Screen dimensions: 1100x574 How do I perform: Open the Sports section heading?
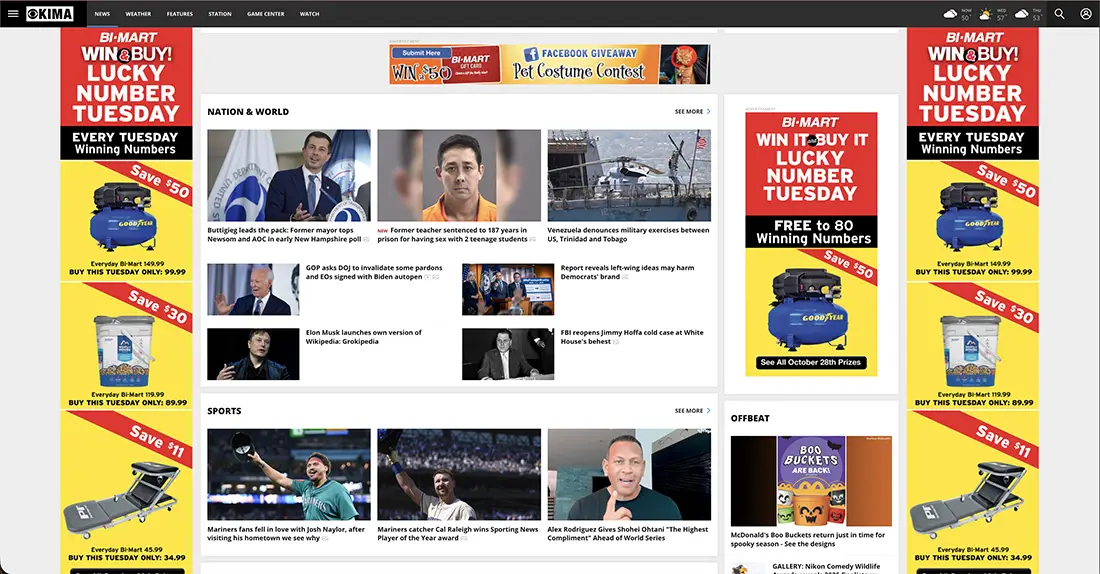[x=224, y=411]
